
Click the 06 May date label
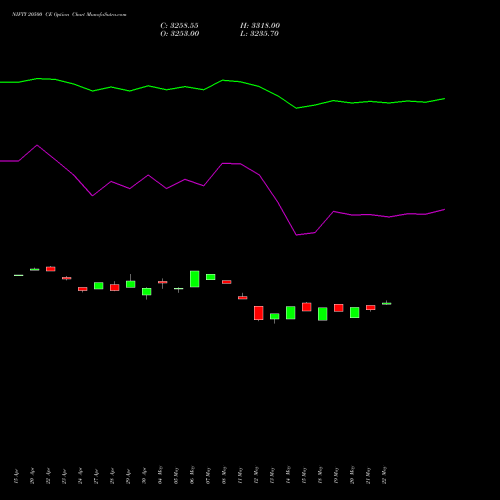point(192,475)
